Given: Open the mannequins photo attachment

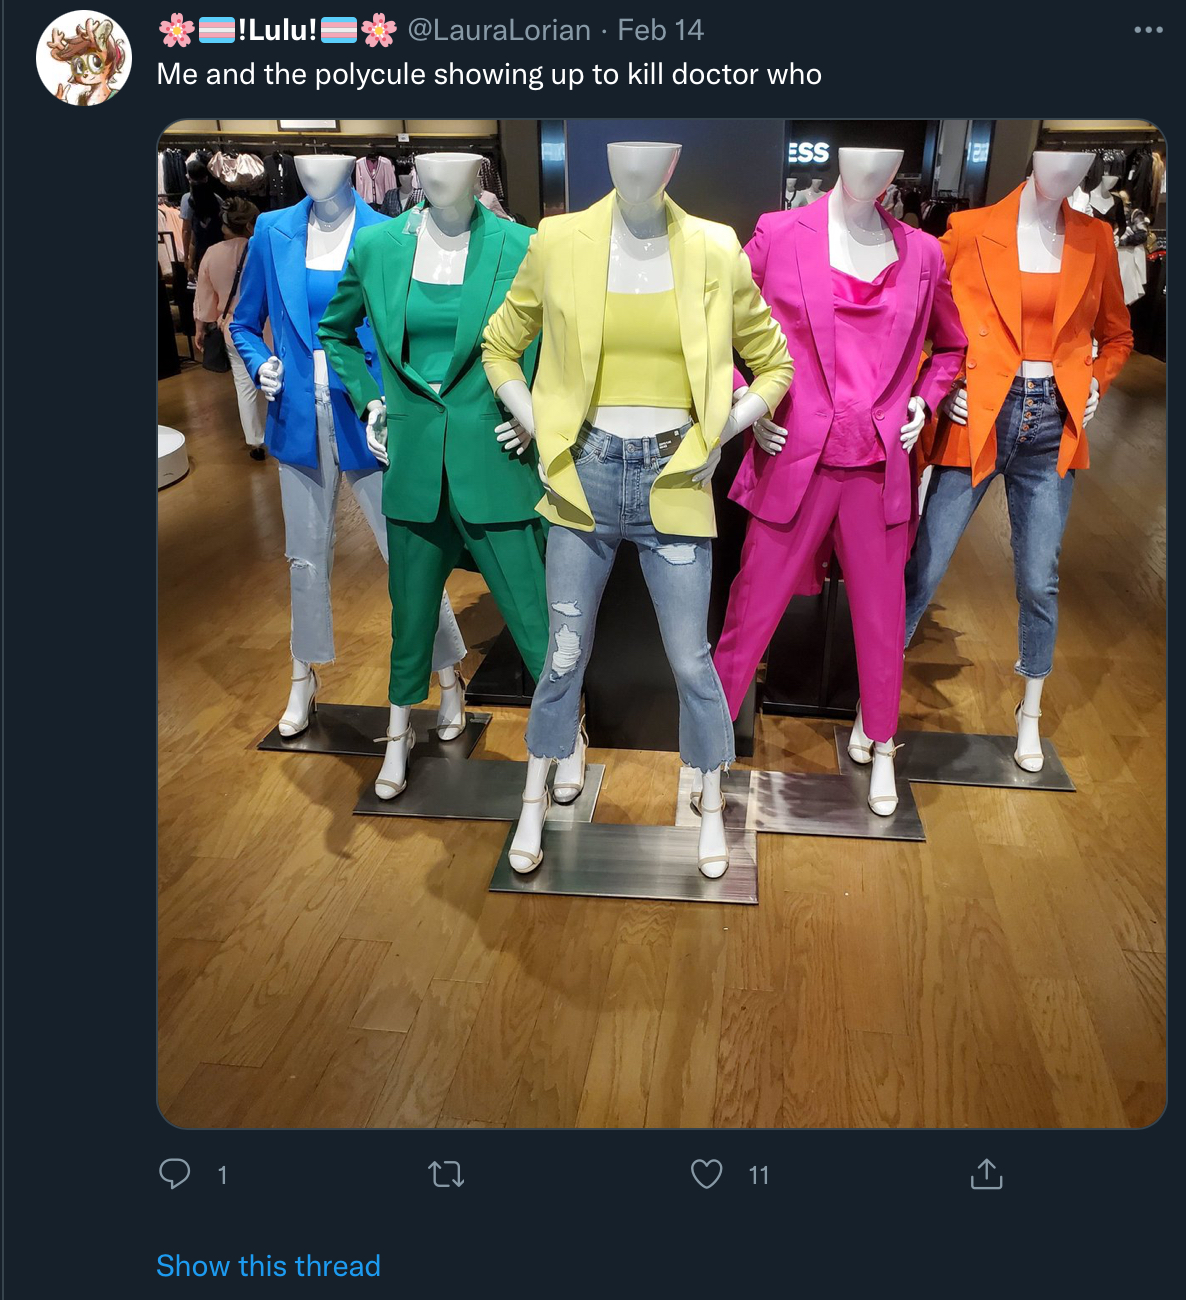Looking at the screenshot, I should 661,624.
